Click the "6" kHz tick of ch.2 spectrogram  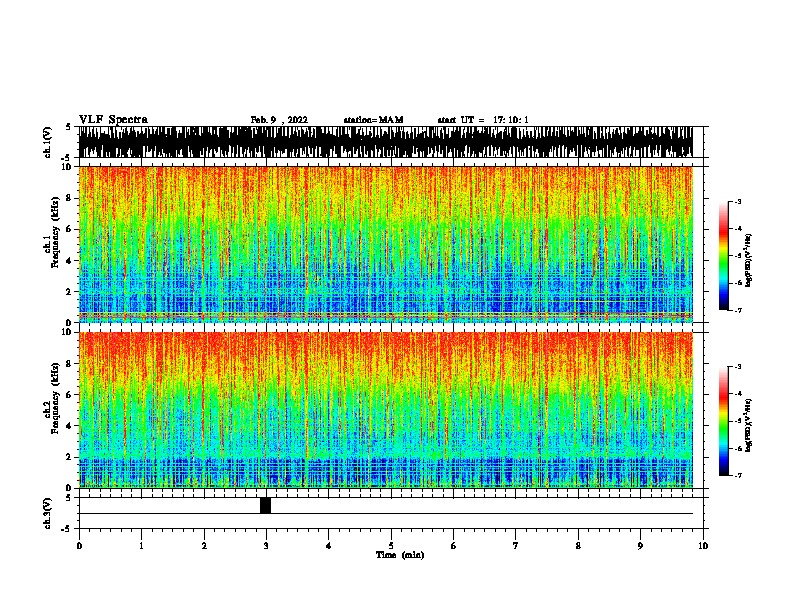[x=71, y=395]
